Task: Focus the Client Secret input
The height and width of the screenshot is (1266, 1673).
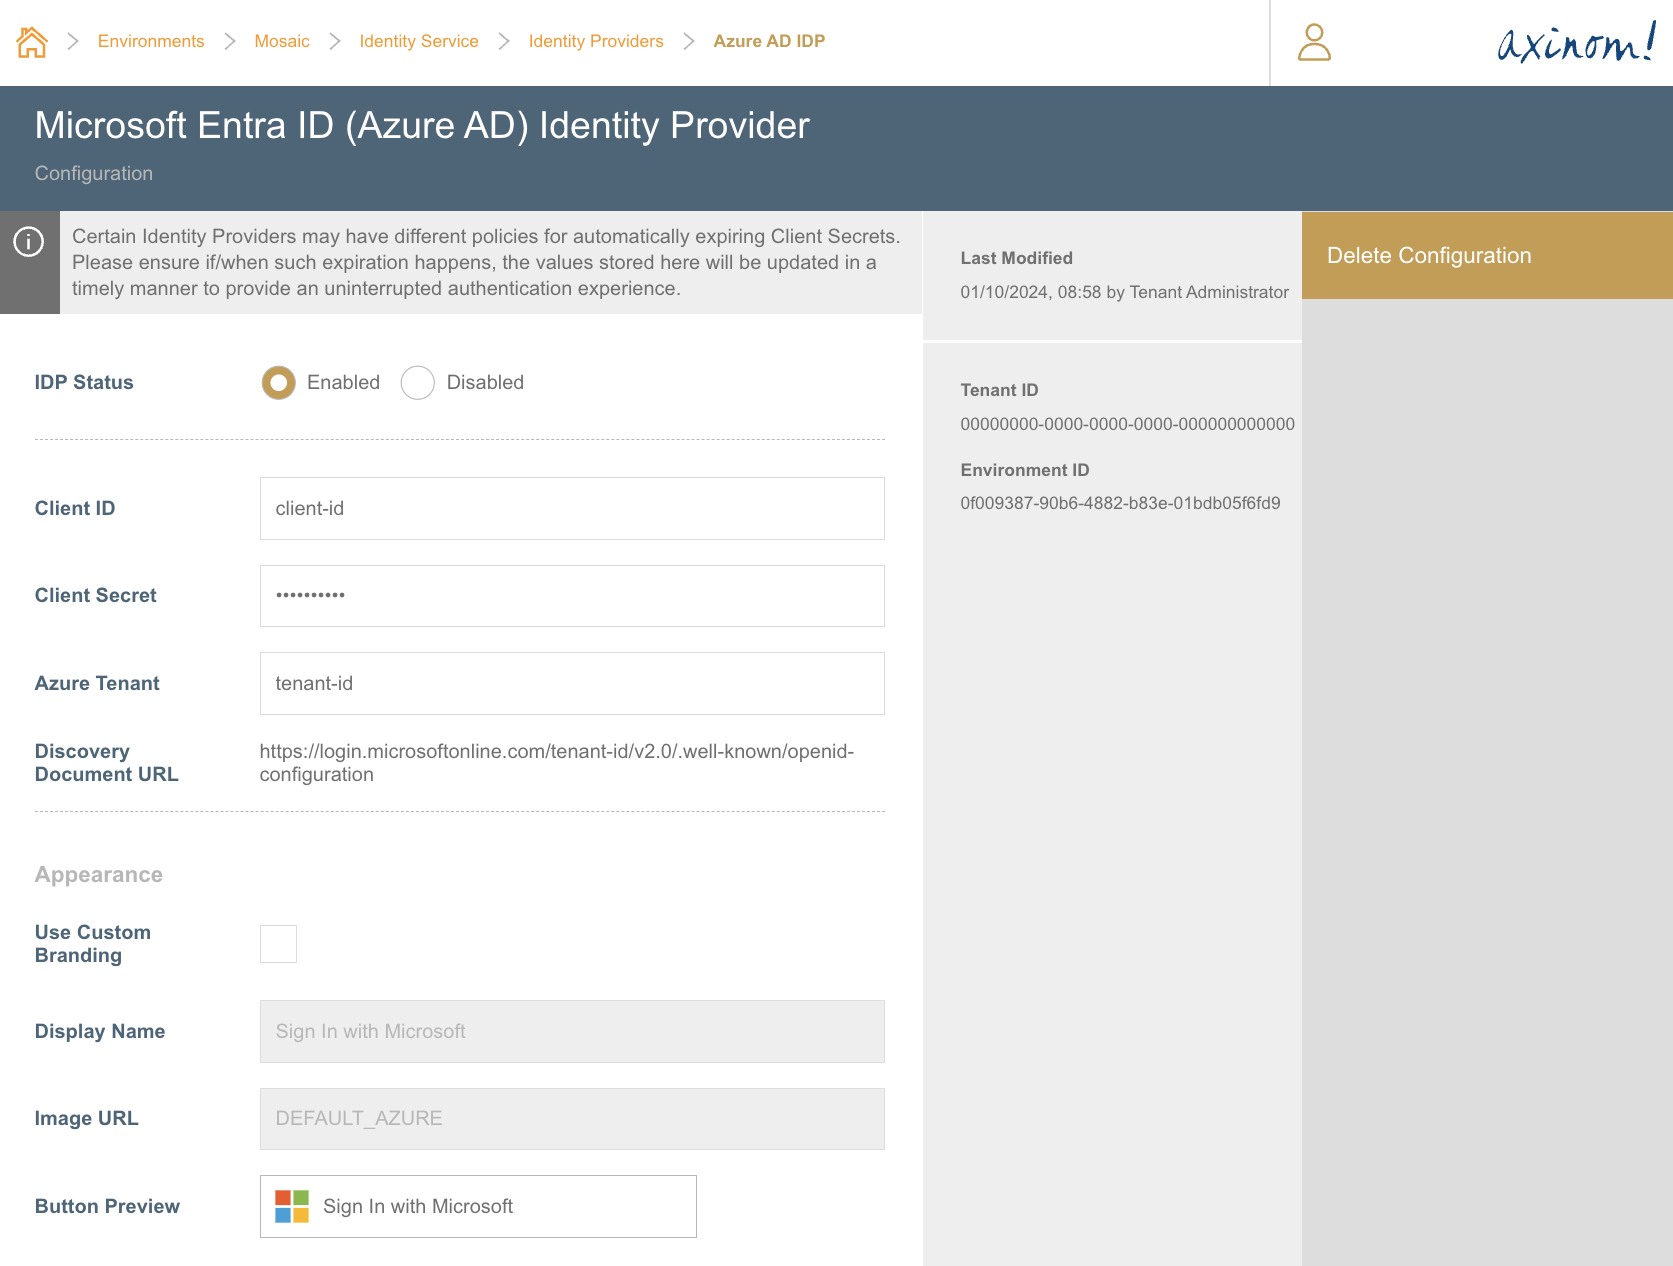Action: (x=571, y=595)
